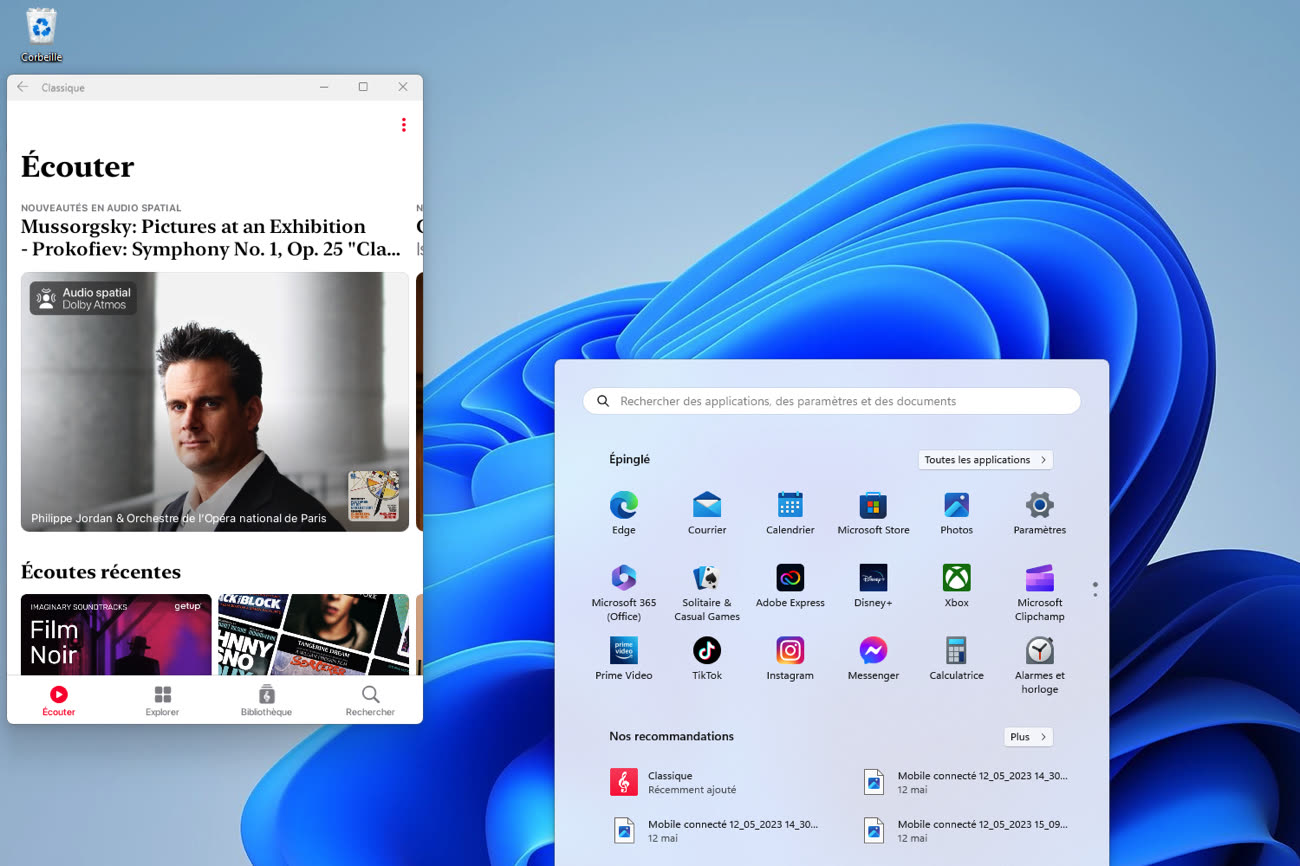Image resolution: width=1300 pixels, height=866 pixels.
Task: Expand recommendations with Plus button
Action: pos(1028,737)
